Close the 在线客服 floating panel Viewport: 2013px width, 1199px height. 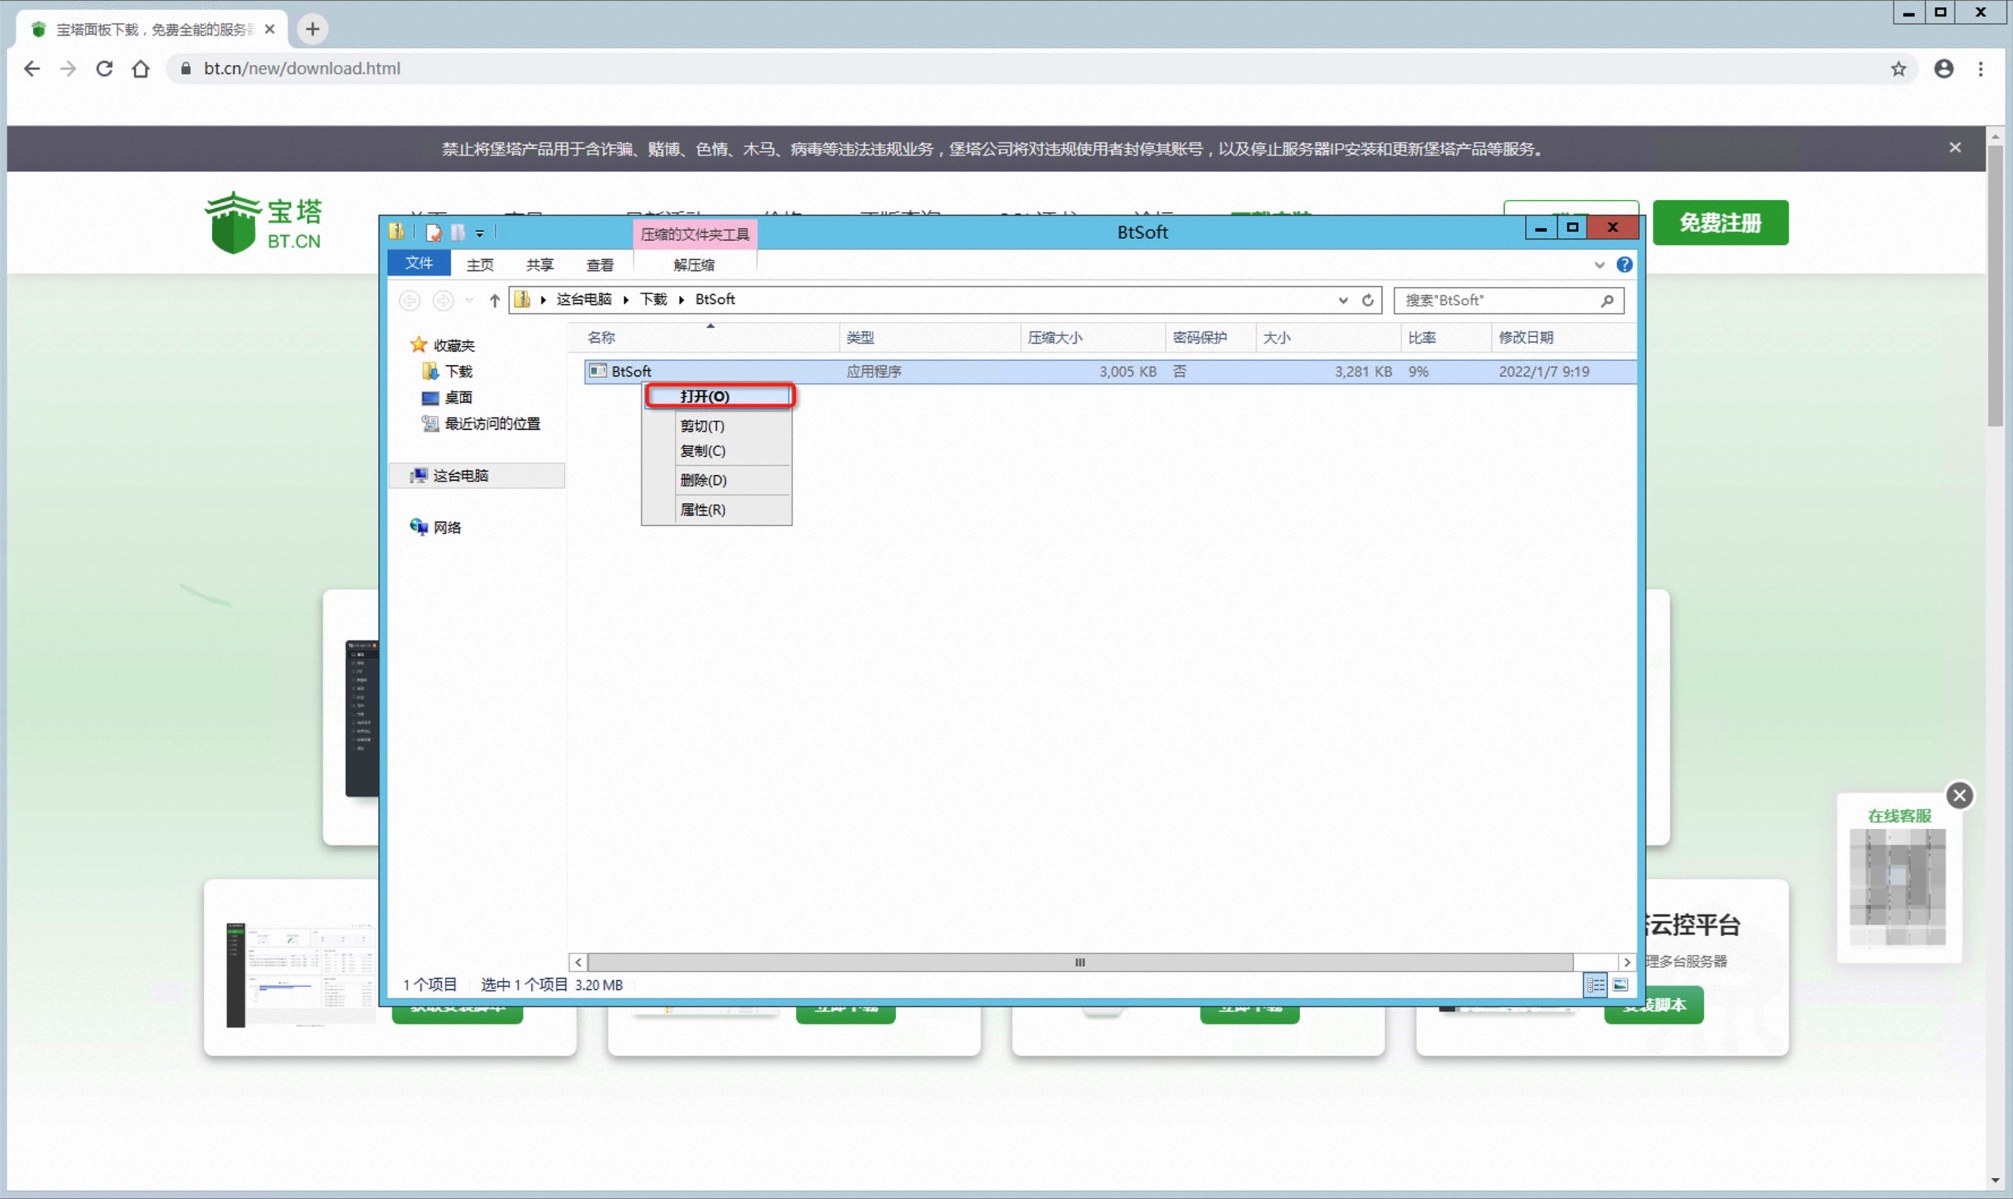1959,795
